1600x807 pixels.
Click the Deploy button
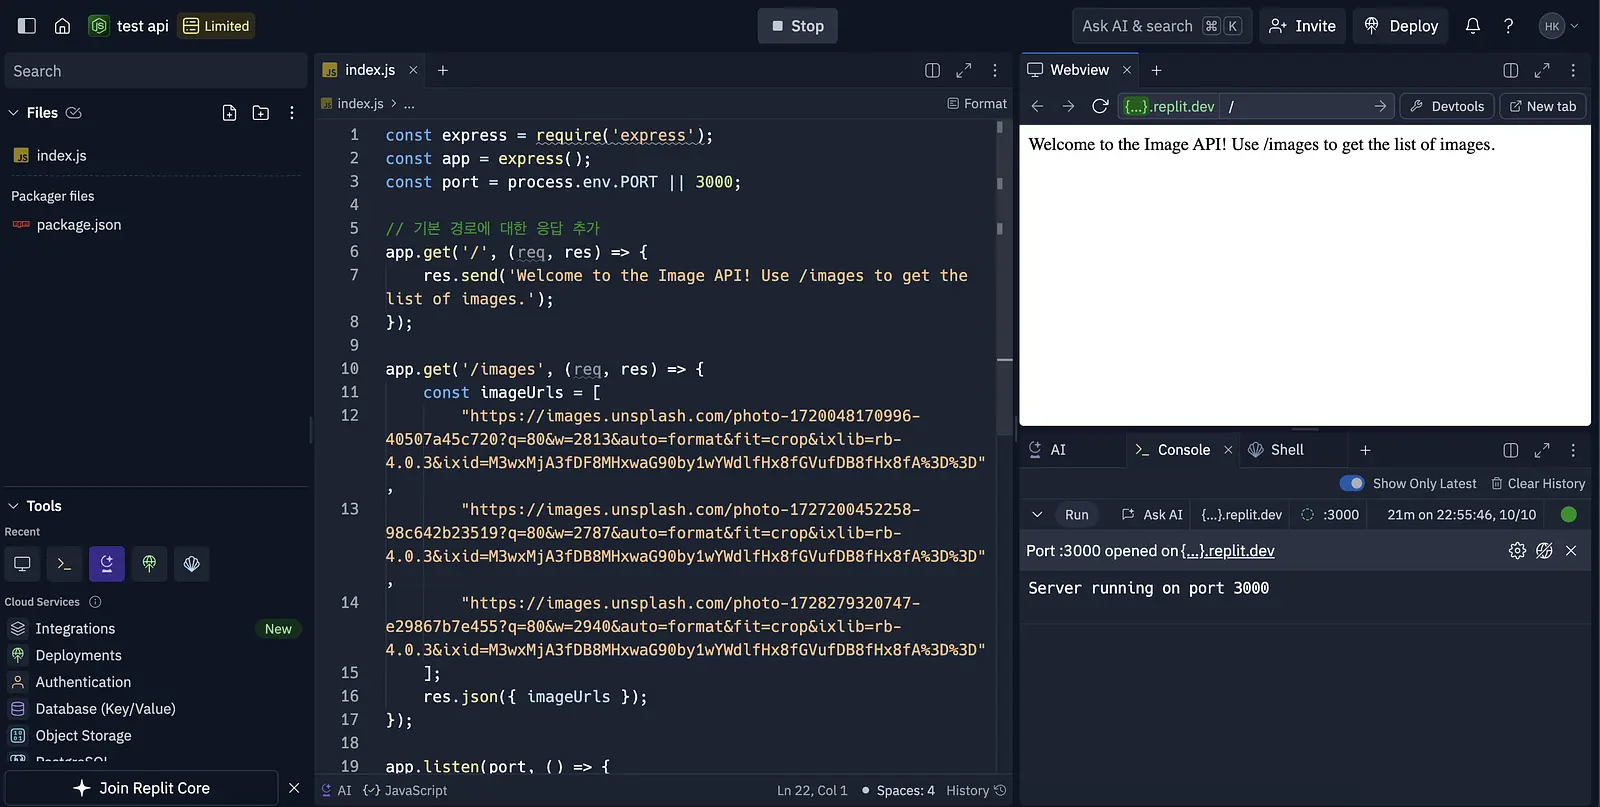[x=1401, y=26]
